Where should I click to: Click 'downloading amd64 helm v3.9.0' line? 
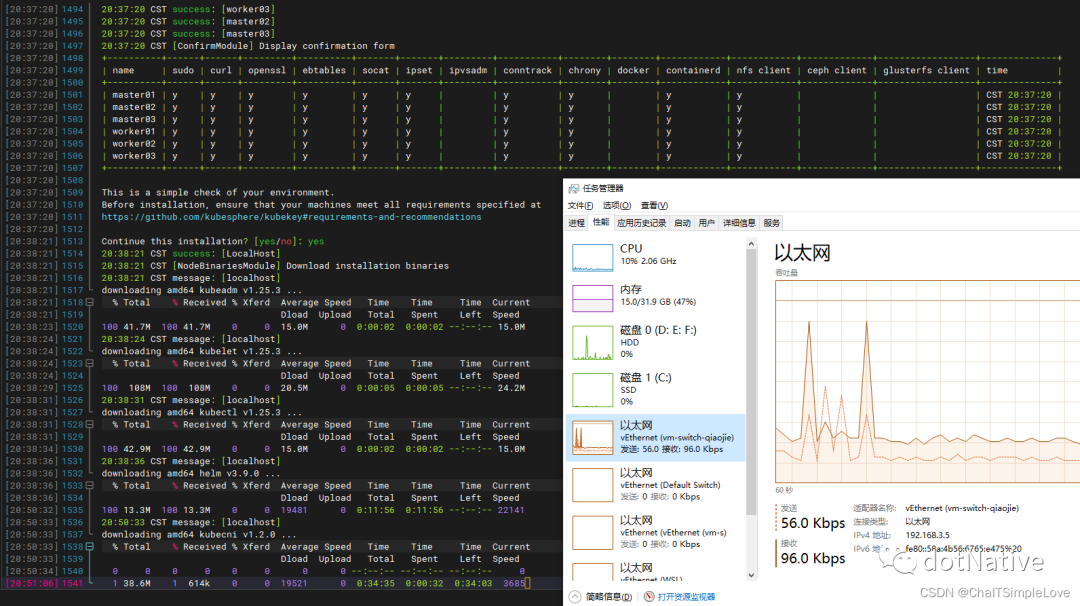coord(191,474)
